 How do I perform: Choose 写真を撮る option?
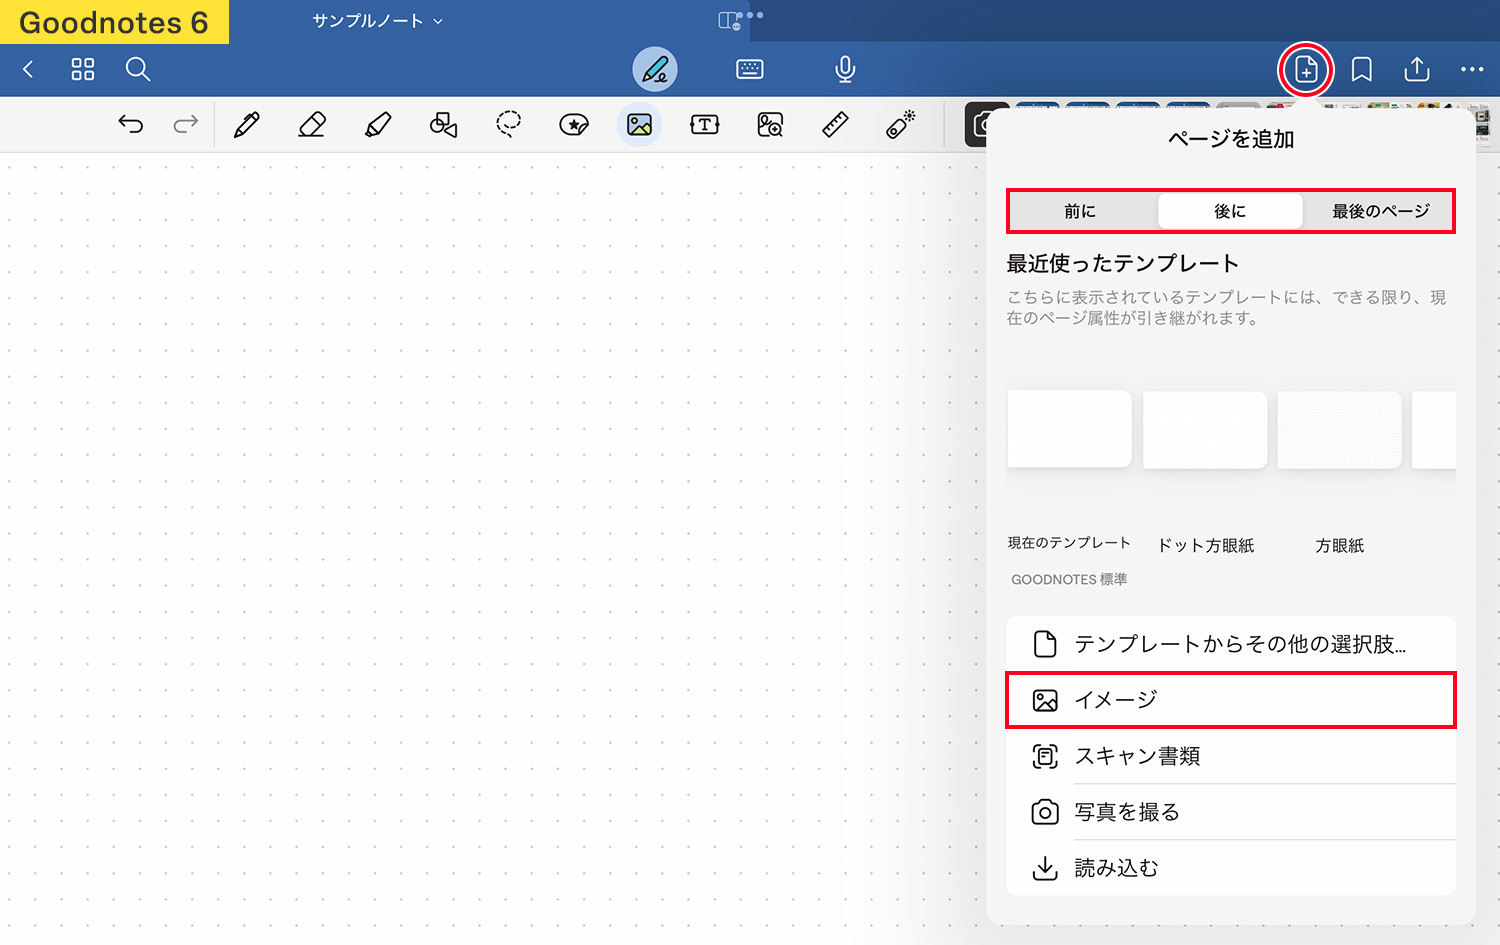click(x=1231, y=812)
